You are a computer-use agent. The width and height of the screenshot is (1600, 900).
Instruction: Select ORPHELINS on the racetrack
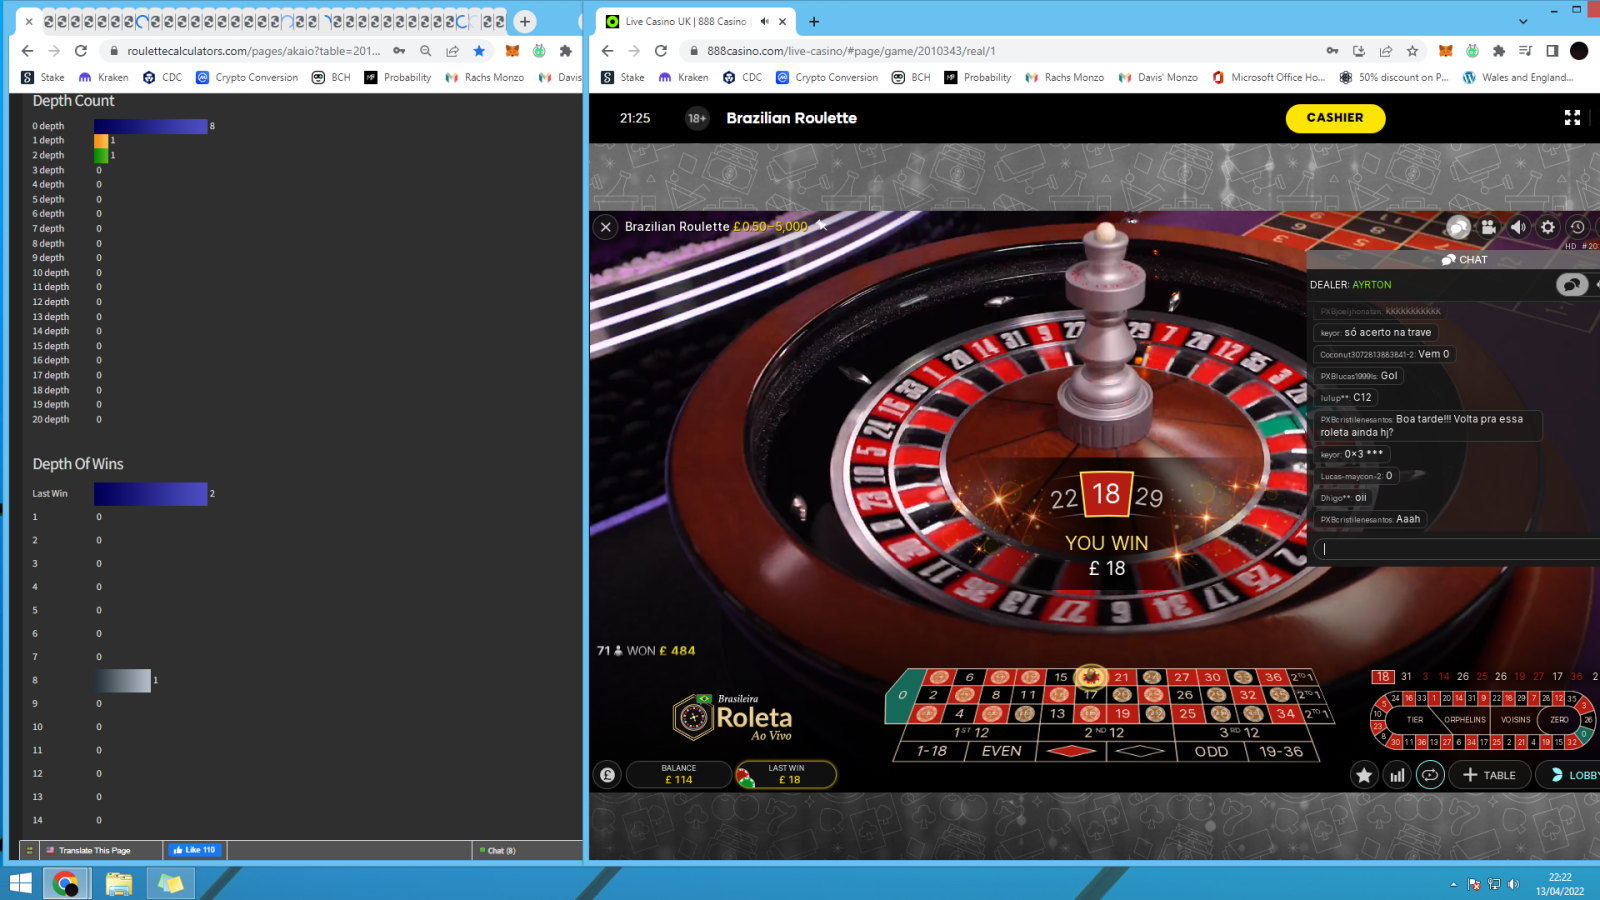click(1465, 719)
